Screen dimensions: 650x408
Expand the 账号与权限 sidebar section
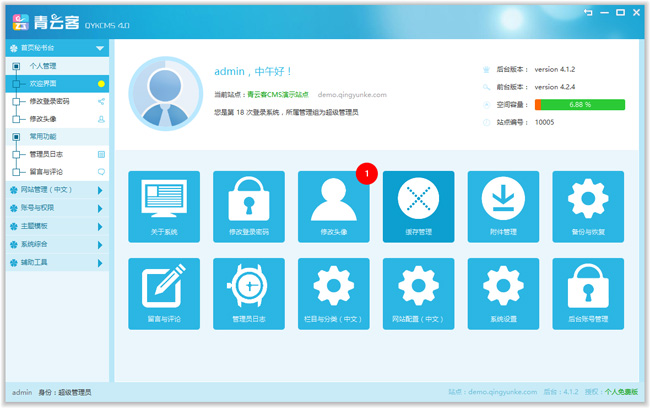pyautogui.click(x=57, y=208)
